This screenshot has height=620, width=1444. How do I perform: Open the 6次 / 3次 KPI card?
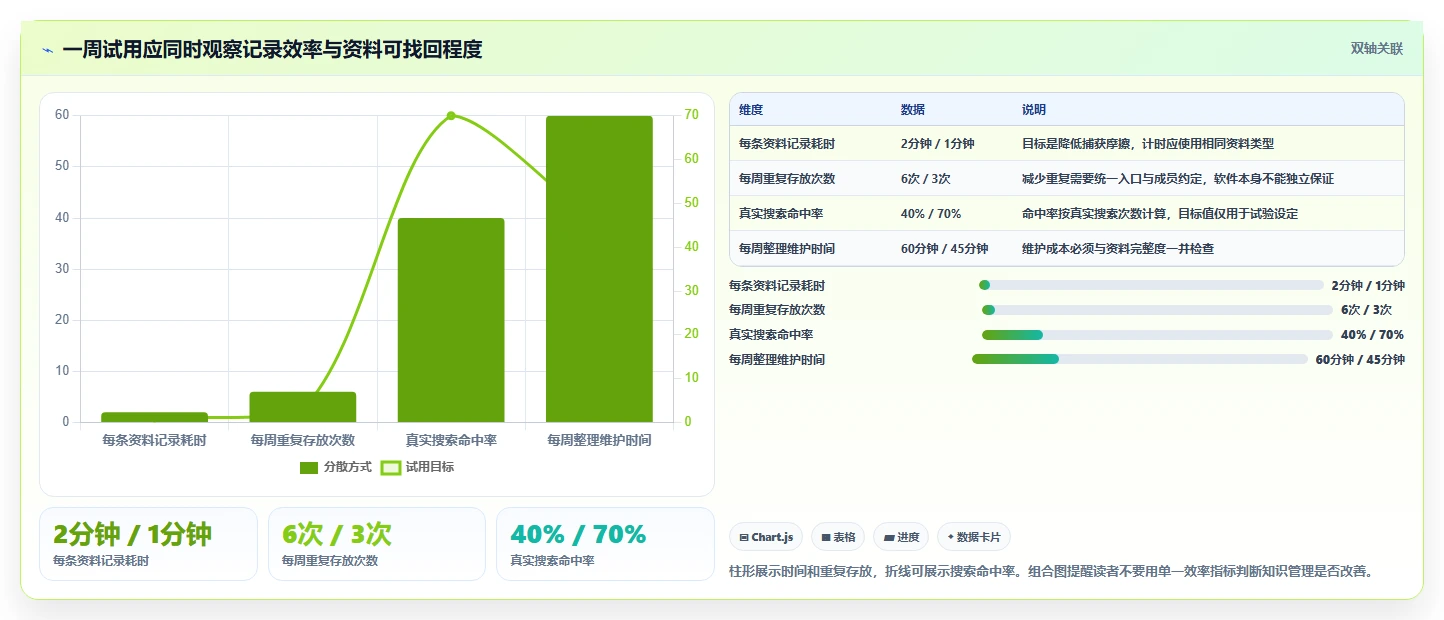point(377,544)
